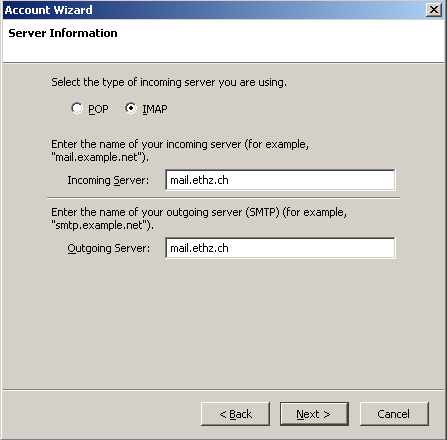
Task: Focus the Incoming Server text field
Action: [280, 180]
